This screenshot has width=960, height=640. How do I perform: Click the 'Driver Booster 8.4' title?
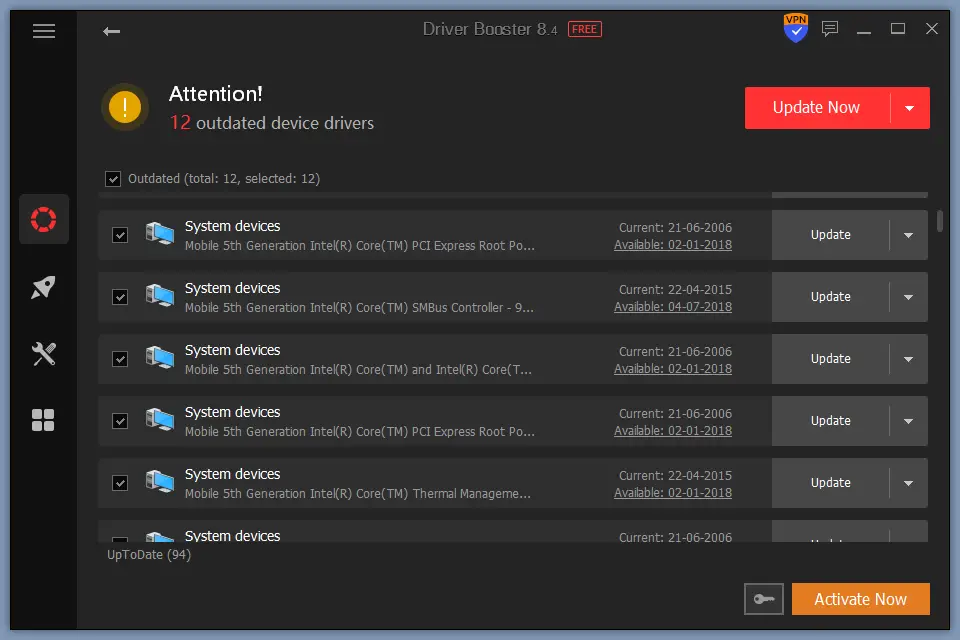coord(490,29)
